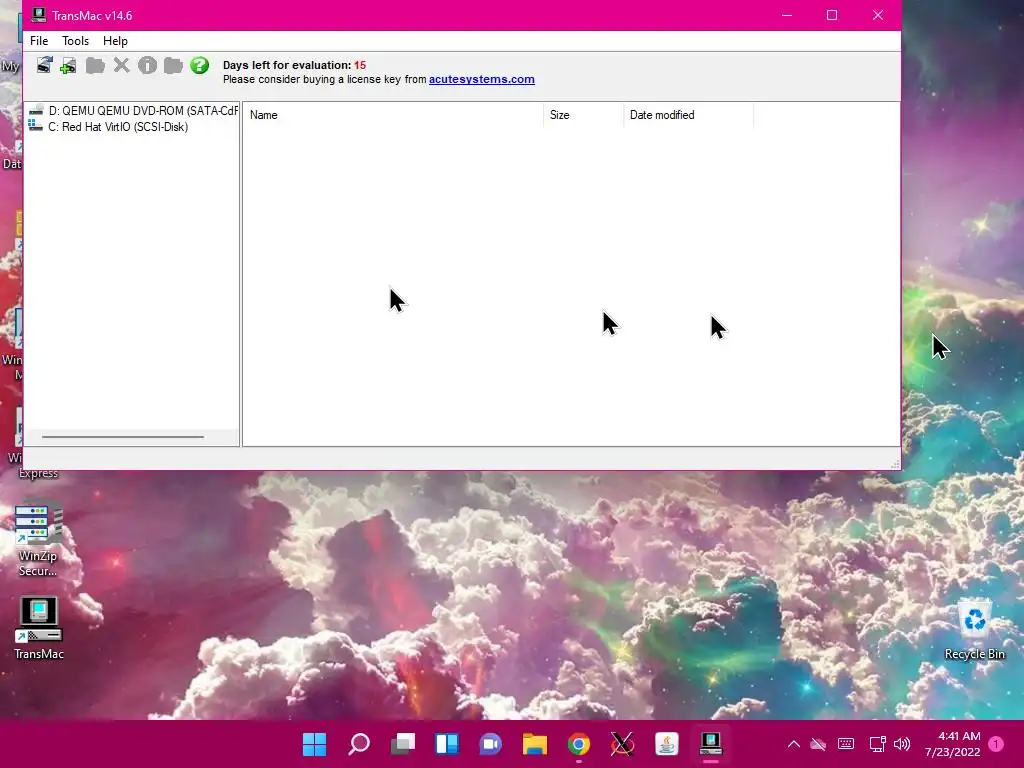Click the drive list horizontal scrollbar
This screenshot has width=1024, height=768.
123,437
